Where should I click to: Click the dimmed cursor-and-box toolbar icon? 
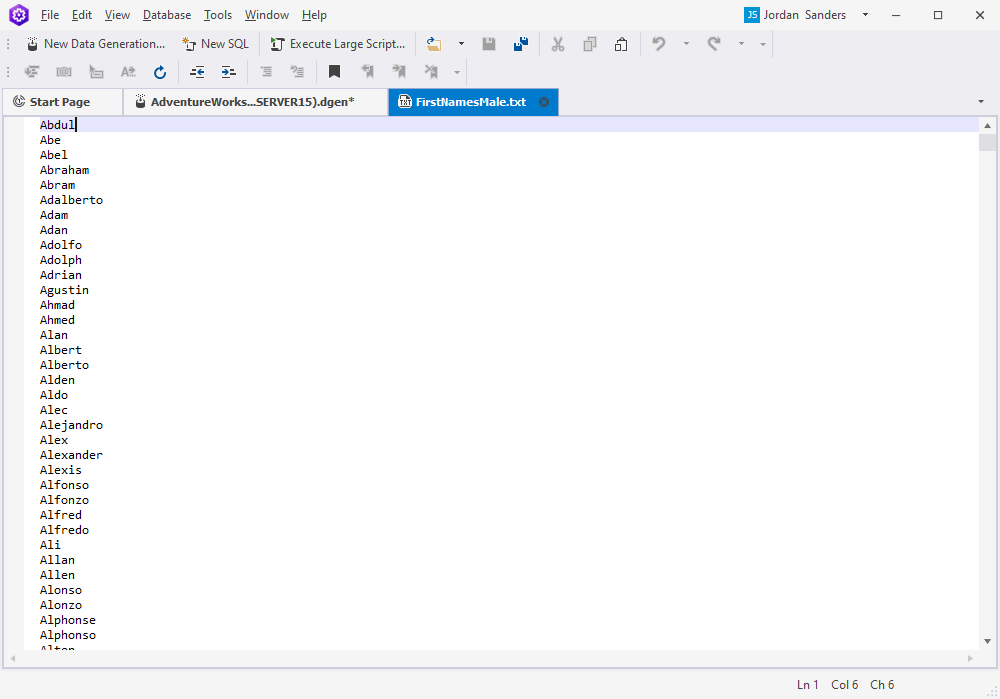96,72
